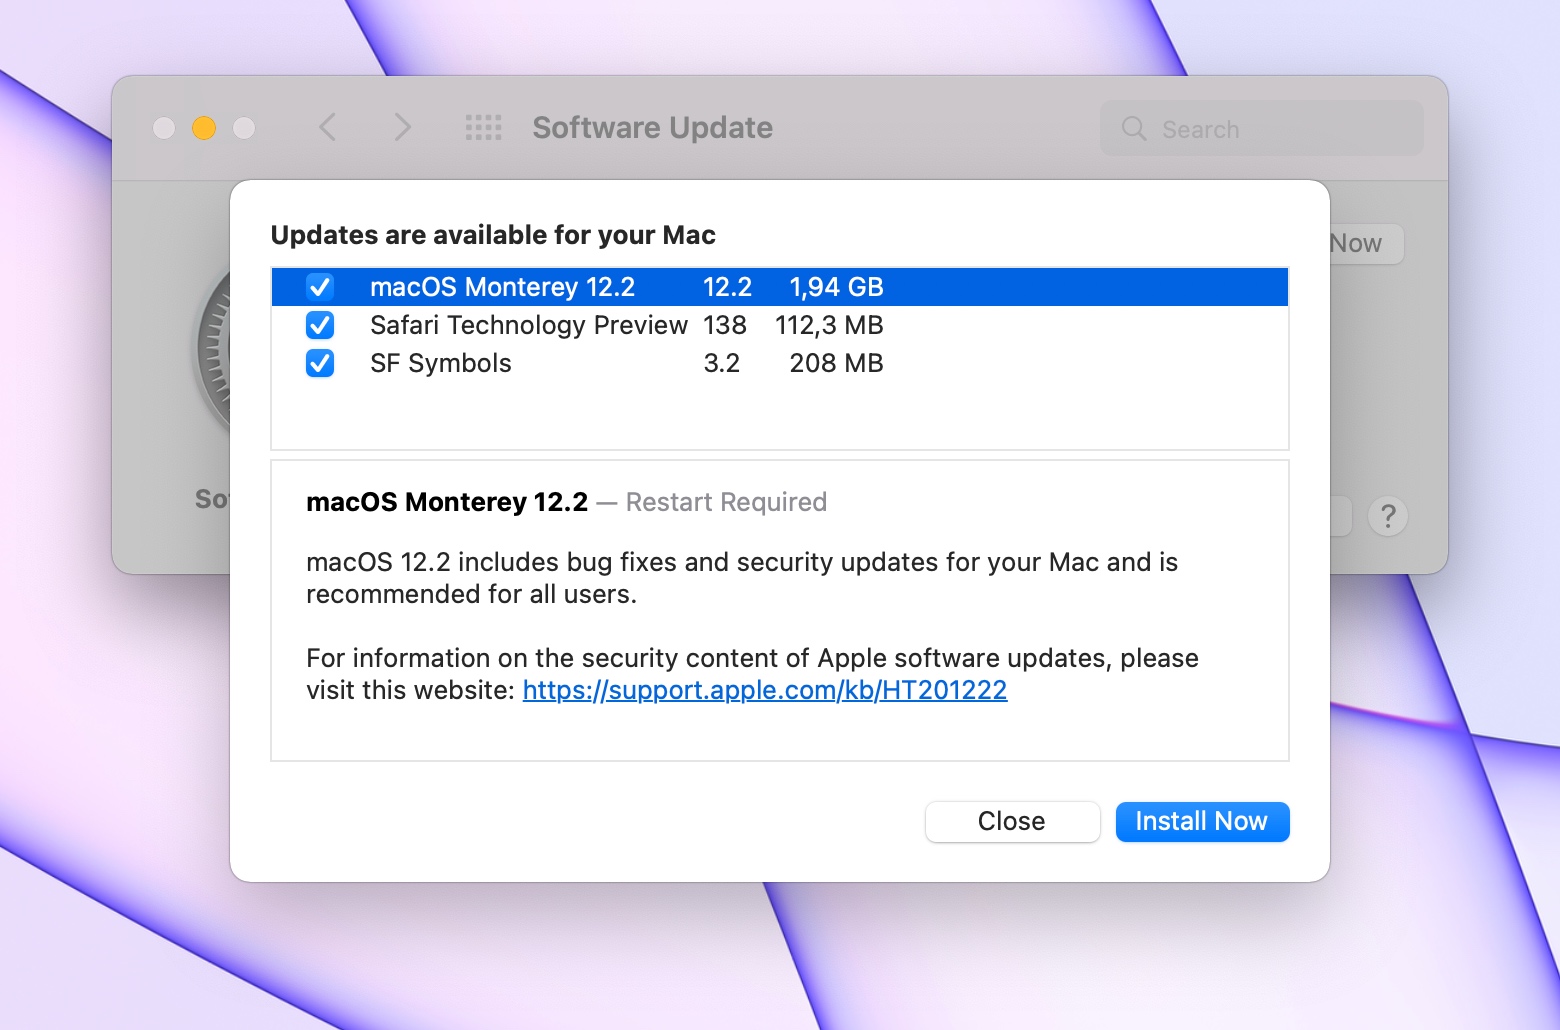Open the show-all preferences grid icon

coord(484,127)
